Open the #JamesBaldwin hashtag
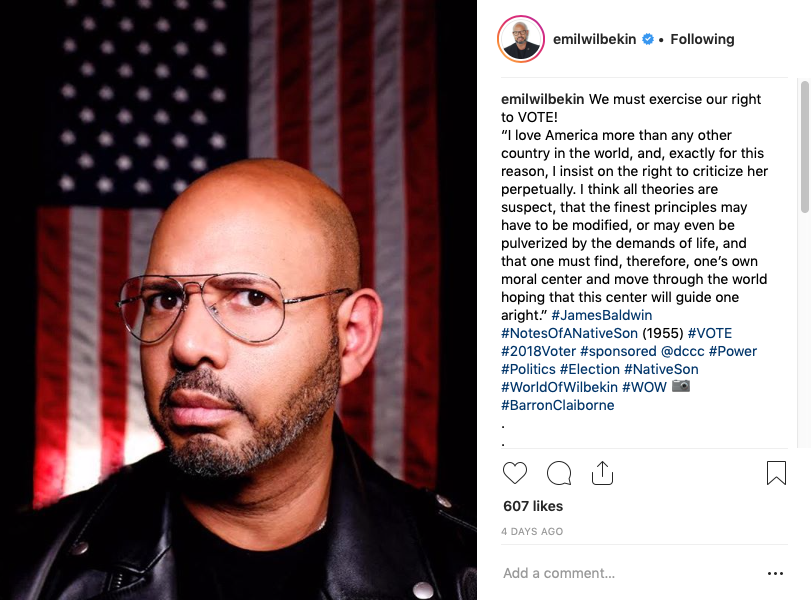 pos(602,315)
